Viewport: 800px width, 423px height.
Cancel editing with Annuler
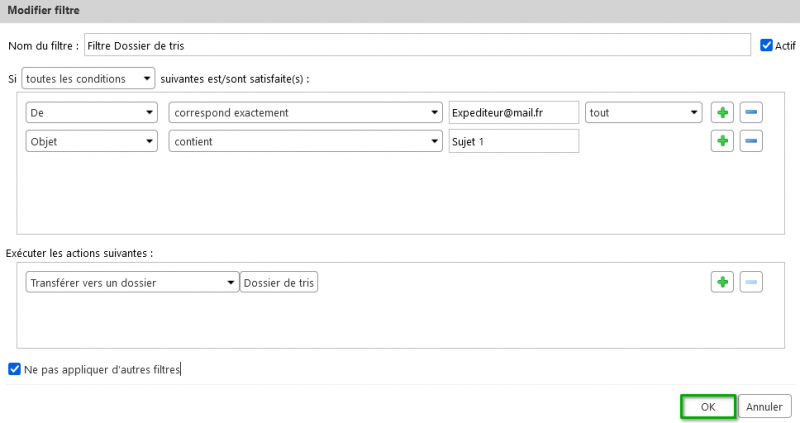coord(764,407)
